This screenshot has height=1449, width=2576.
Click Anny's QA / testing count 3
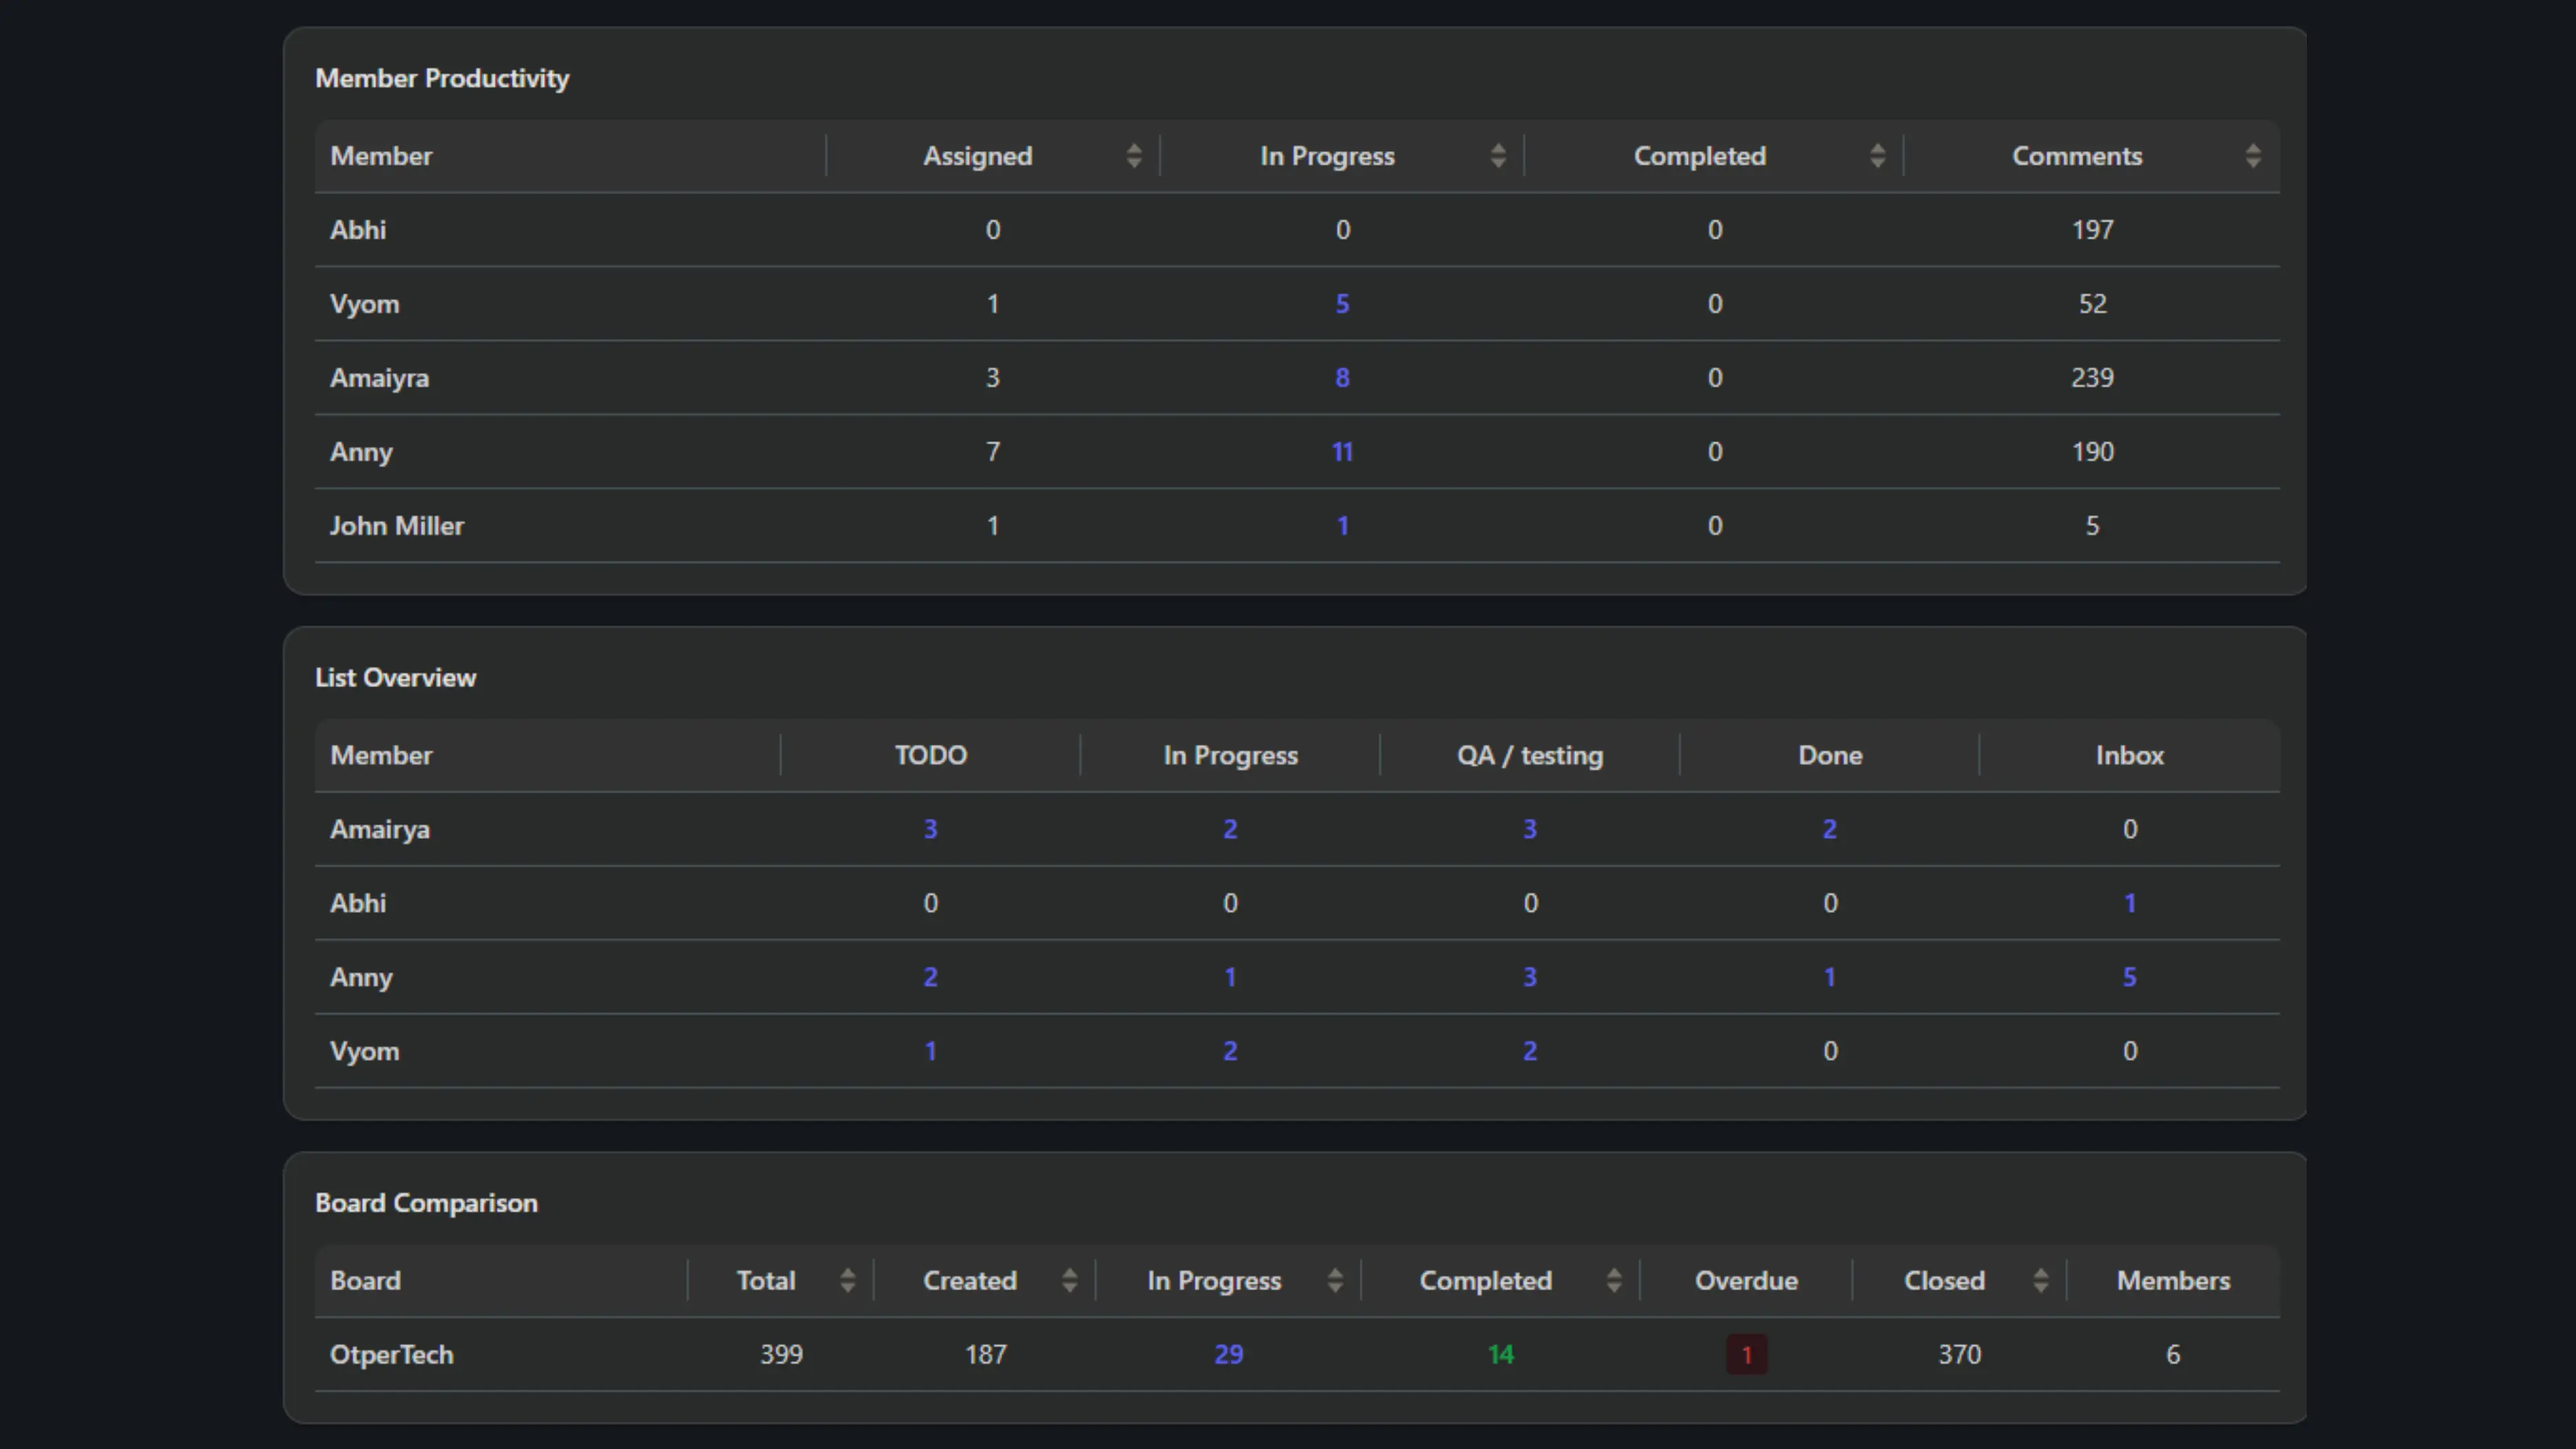point(1529,977)
